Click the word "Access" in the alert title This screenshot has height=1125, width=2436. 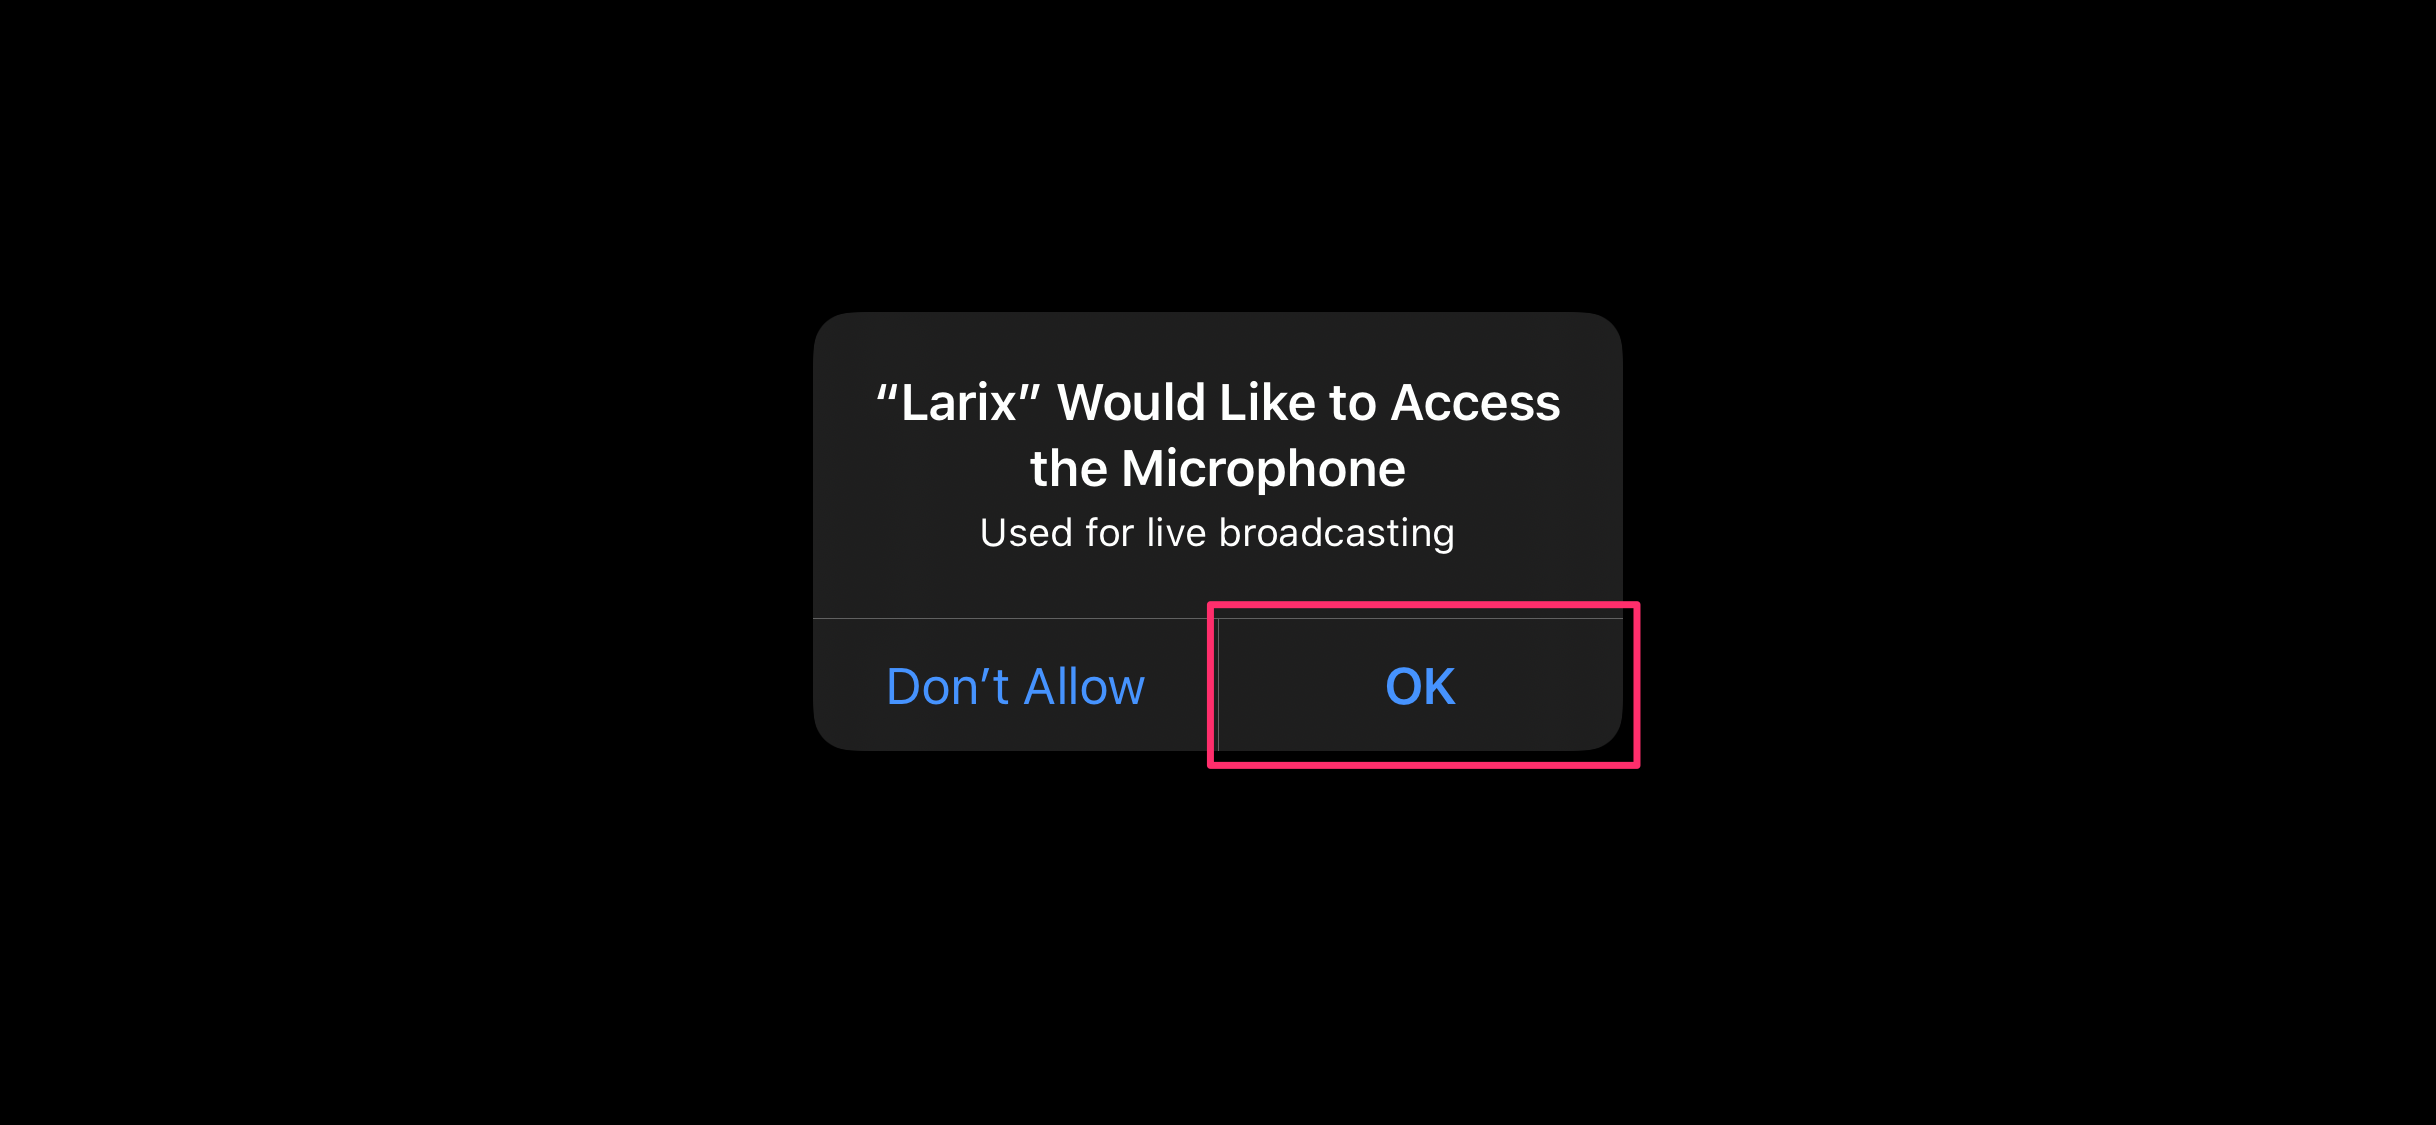(x=1476, y=403)
